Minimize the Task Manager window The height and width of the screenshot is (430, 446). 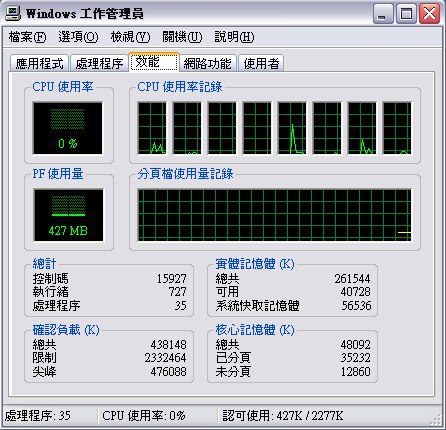[383, 14]
